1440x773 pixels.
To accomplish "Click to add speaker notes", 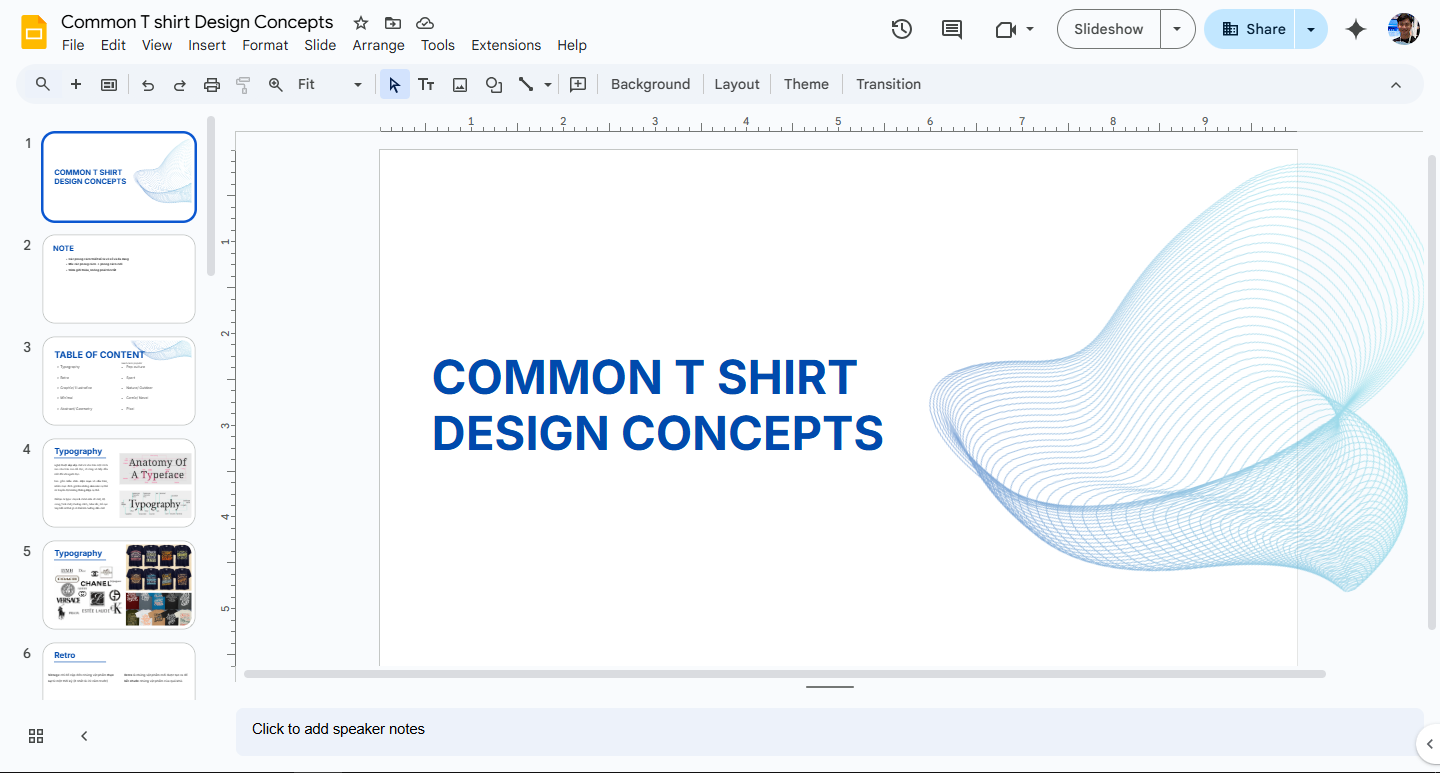I will 829,731.
